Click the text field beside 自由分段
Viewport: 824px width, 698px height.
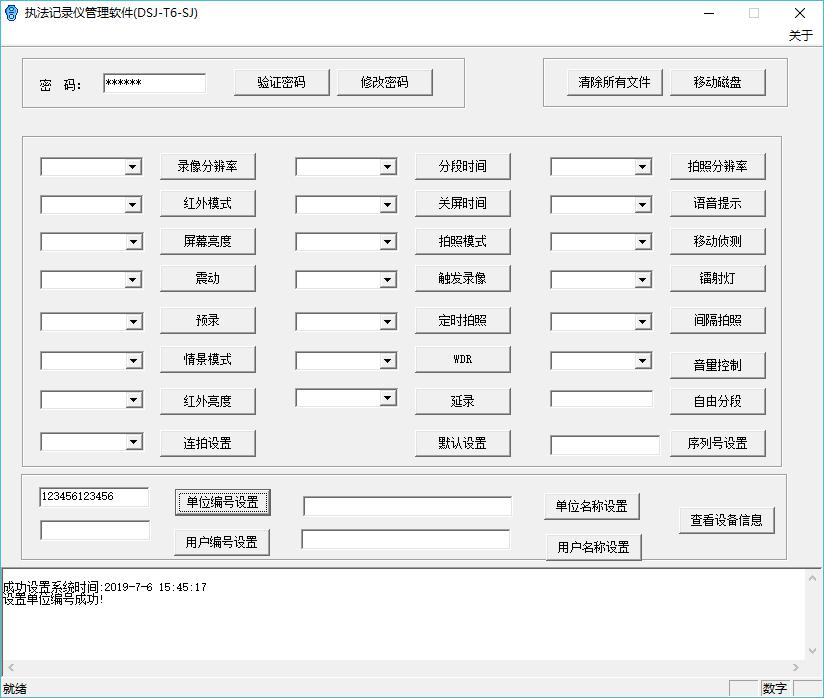point(601,399)
